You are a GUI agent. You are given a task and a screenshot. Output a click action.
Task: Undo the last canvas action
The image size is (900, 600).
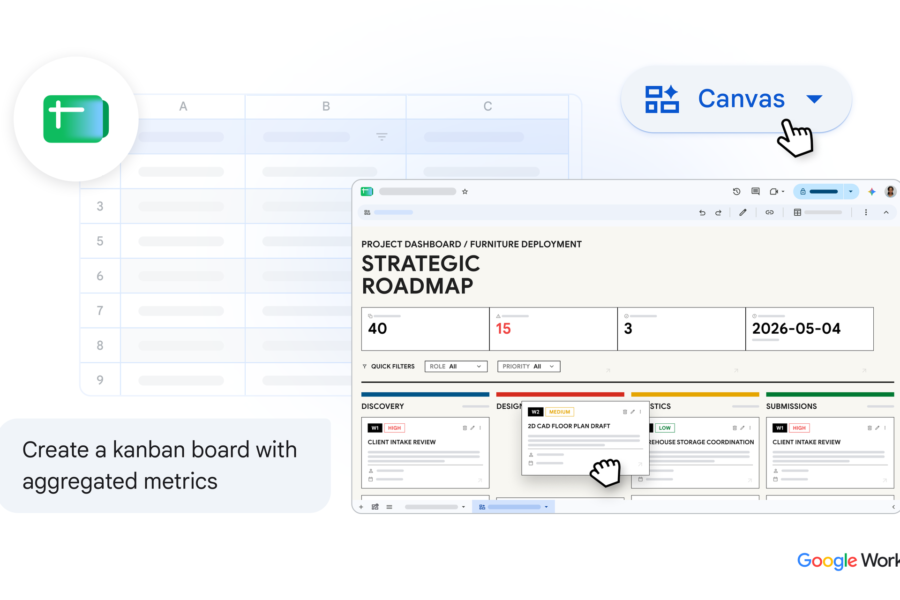pos(702,212)
